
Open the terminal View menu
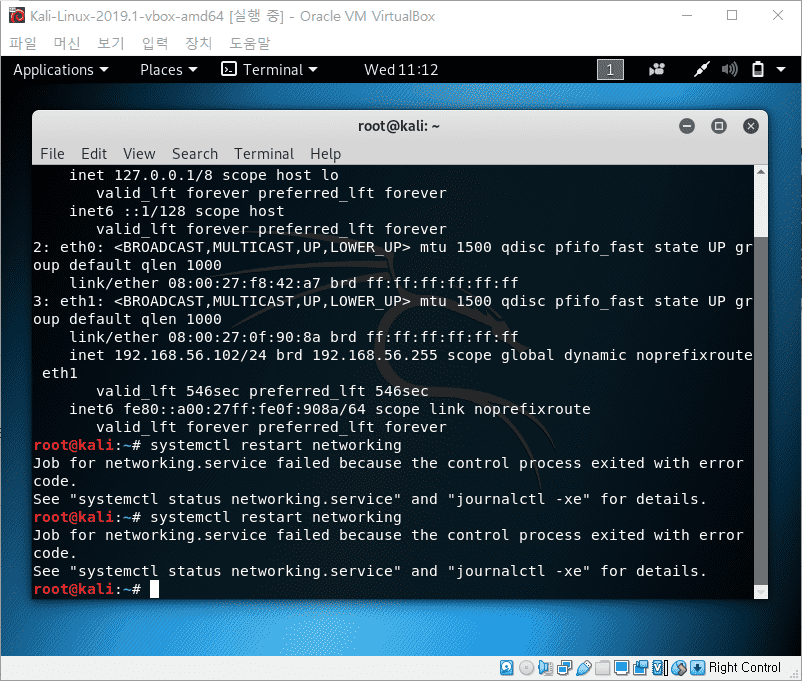(x=139, y=153)
